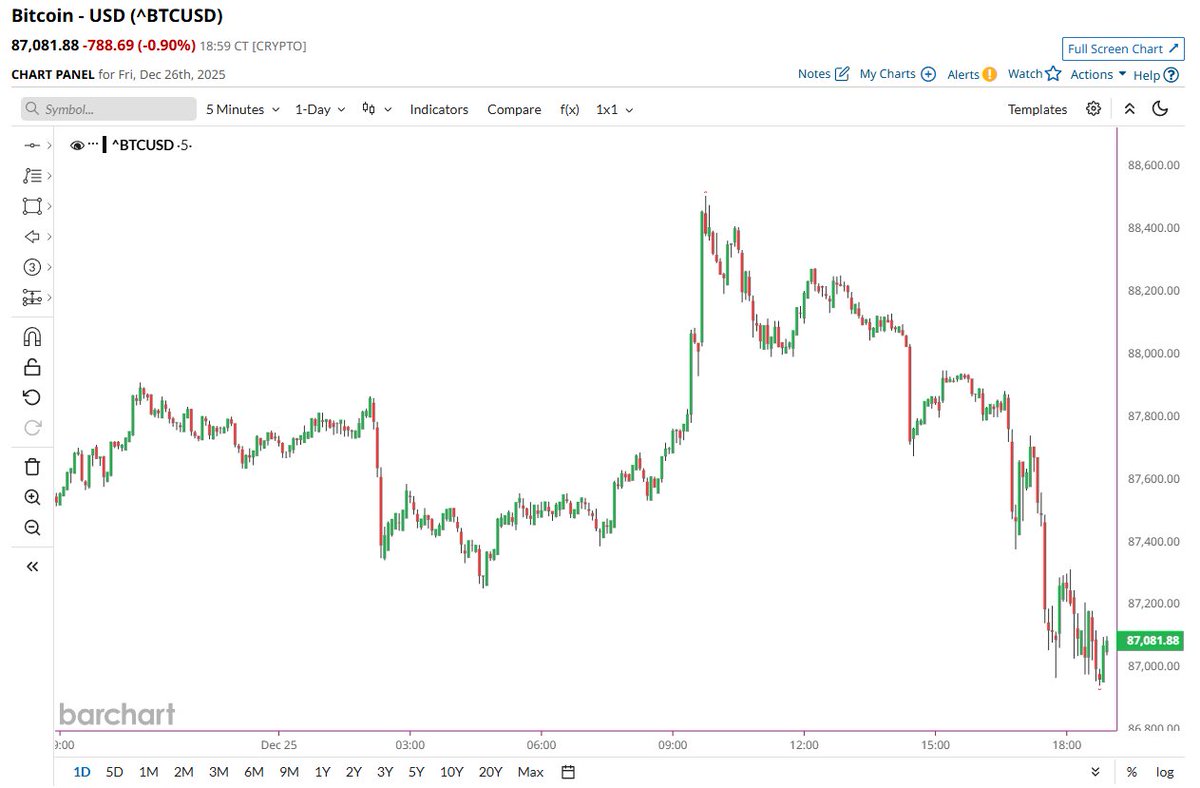Image resolution: width=1200 pixels, height=788 pixels.
Task: Click the green 87,081.88 price label
Action: point(1152,640)
